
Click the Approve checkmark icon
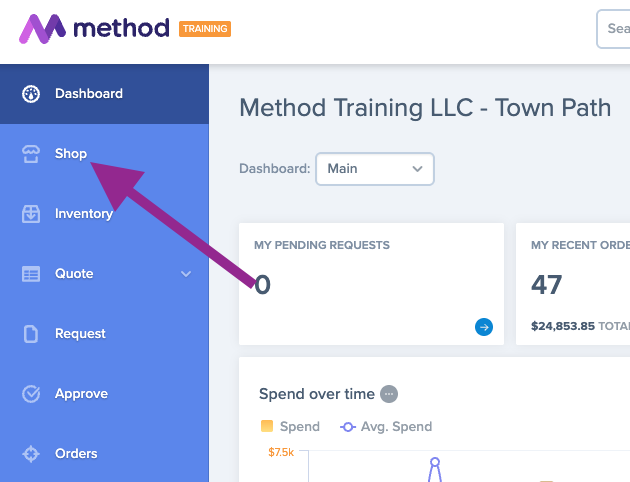click(x=31, y=394)
